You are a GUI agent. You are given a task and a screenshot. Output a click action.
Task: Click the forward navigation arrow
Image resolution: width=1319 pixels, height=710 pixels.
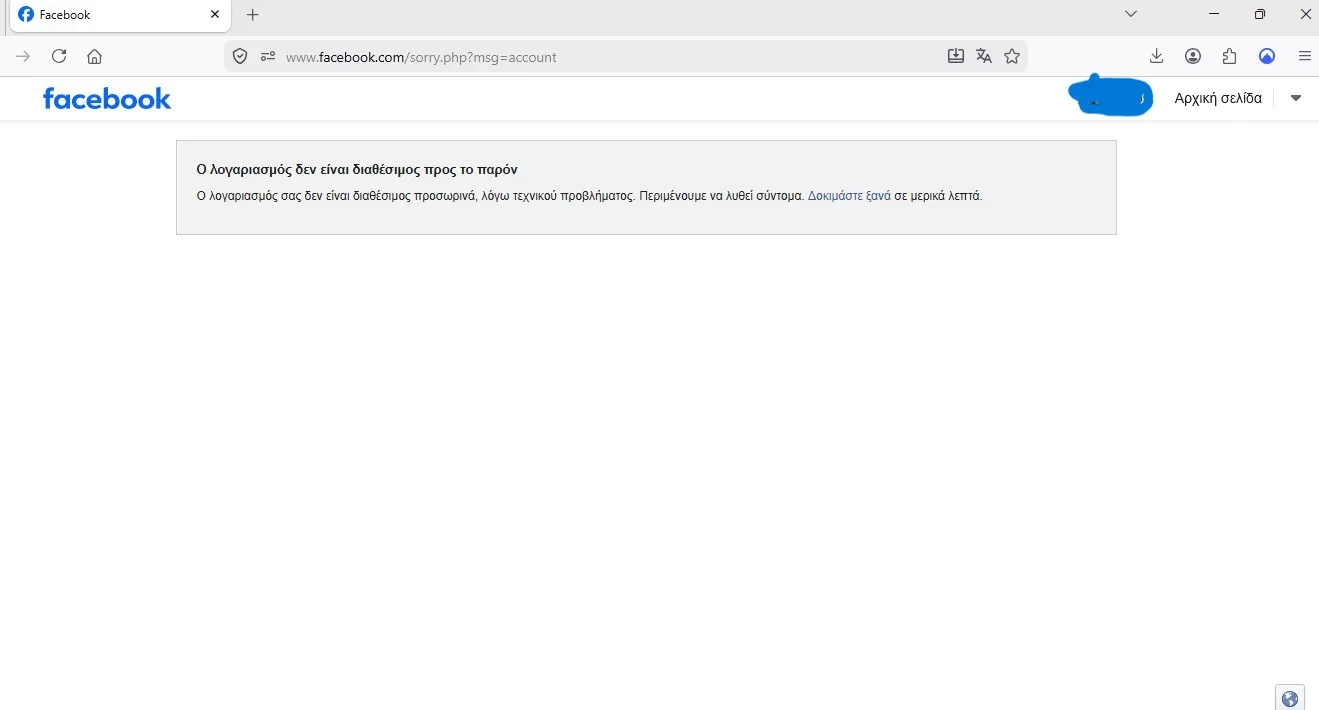pos(23,56)
